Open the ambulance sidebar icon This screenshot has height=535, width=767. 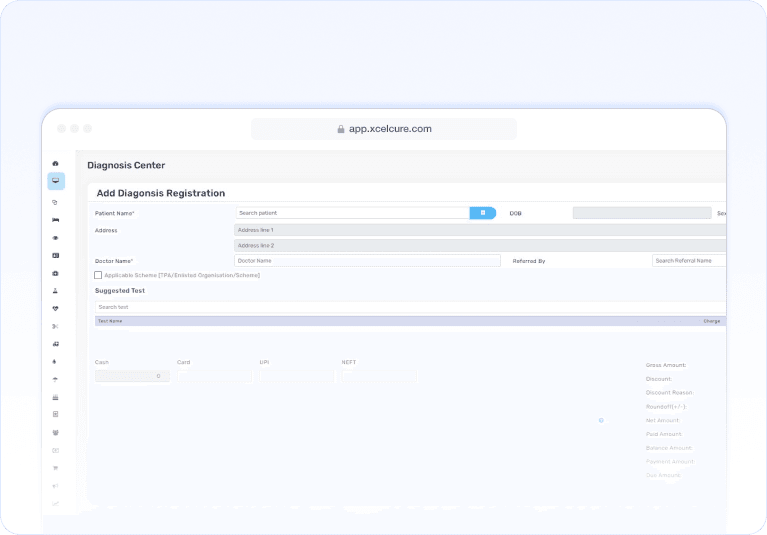click(55, 344)
